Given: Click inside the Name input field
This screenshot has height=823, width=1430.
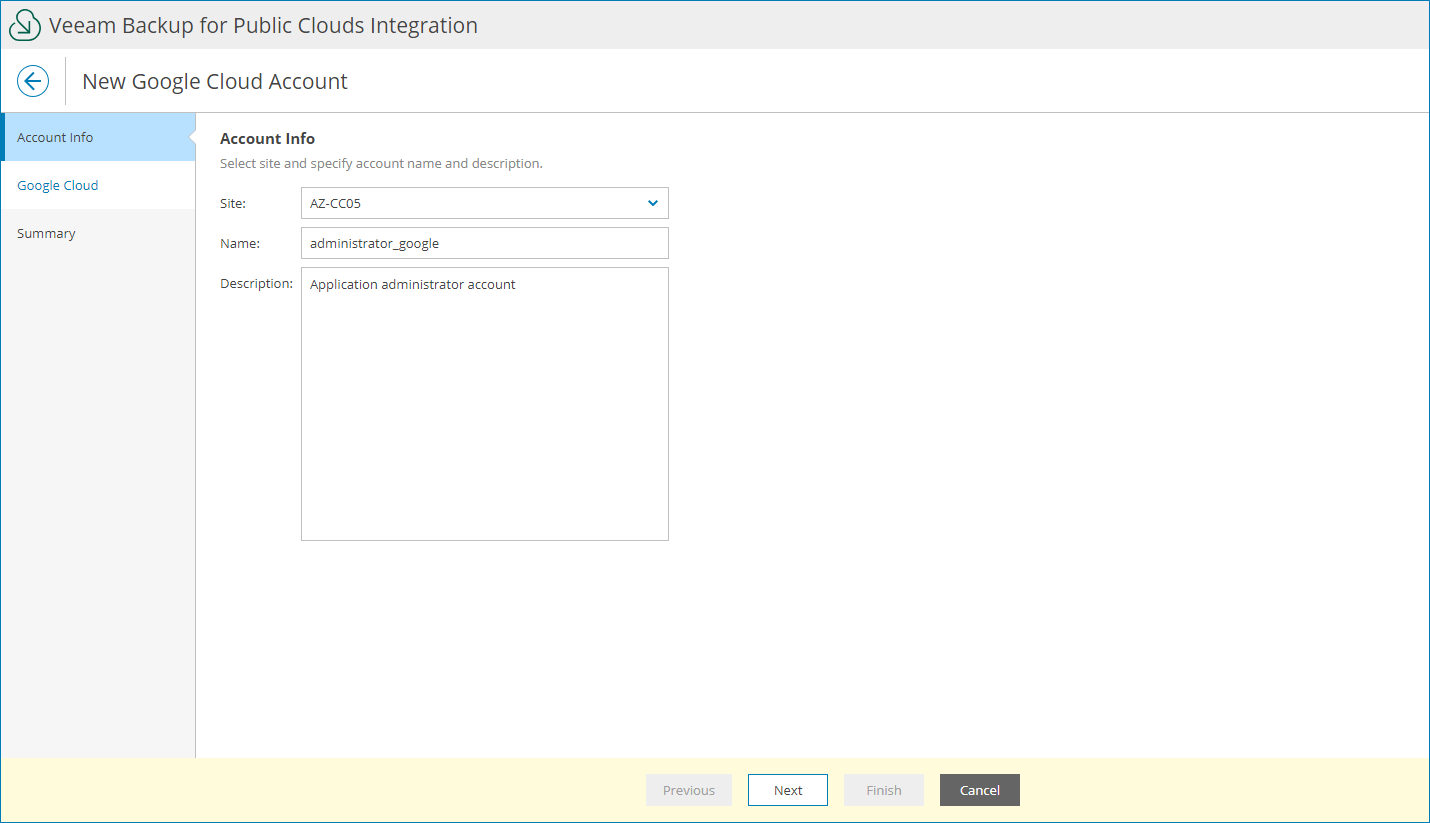Looking at the screenshot, I should point(484,243).
